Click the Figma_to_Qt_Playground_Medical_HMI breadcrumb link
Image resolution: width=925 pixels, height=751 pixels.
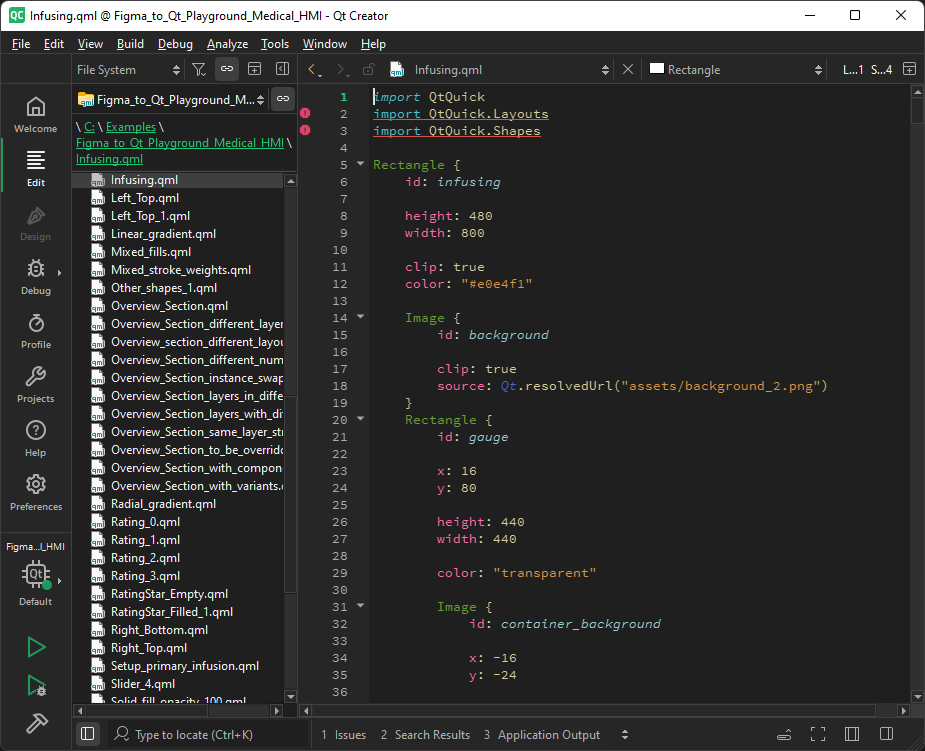180,143
